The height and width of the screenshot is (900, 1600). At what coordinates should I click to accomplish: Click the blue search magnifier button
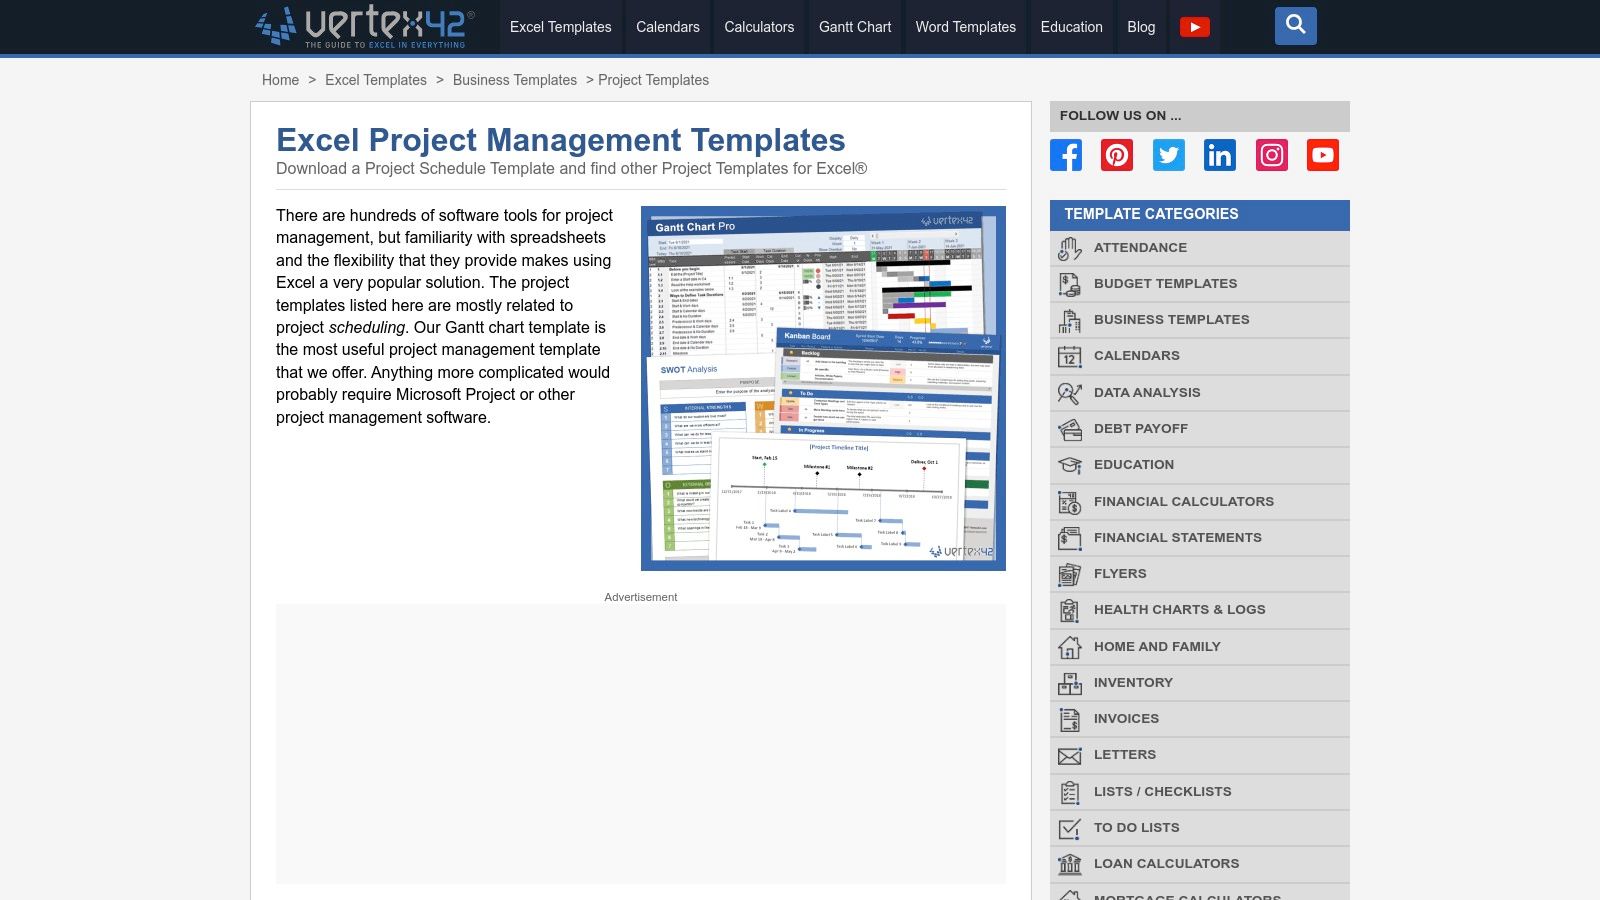1295,26
